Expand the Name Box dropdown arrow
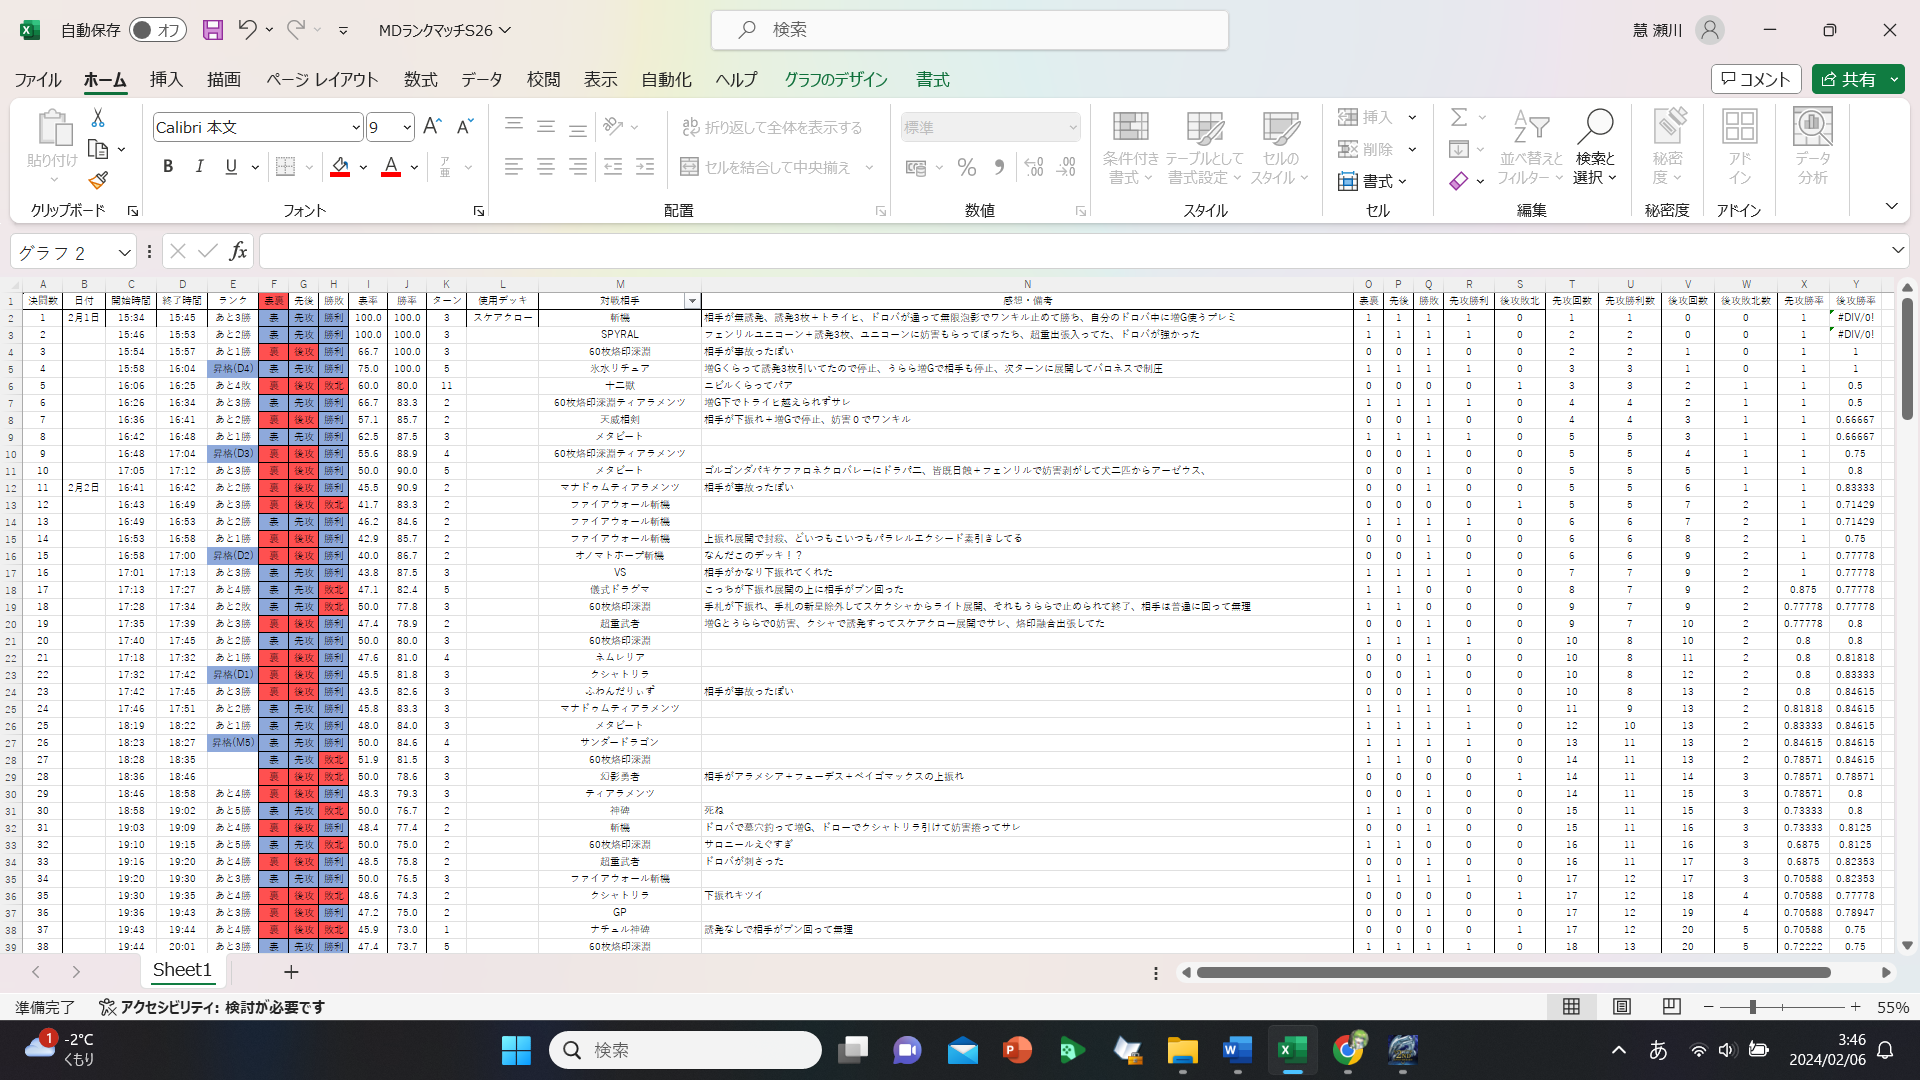 pyautogui.click(x=124, y=252)
